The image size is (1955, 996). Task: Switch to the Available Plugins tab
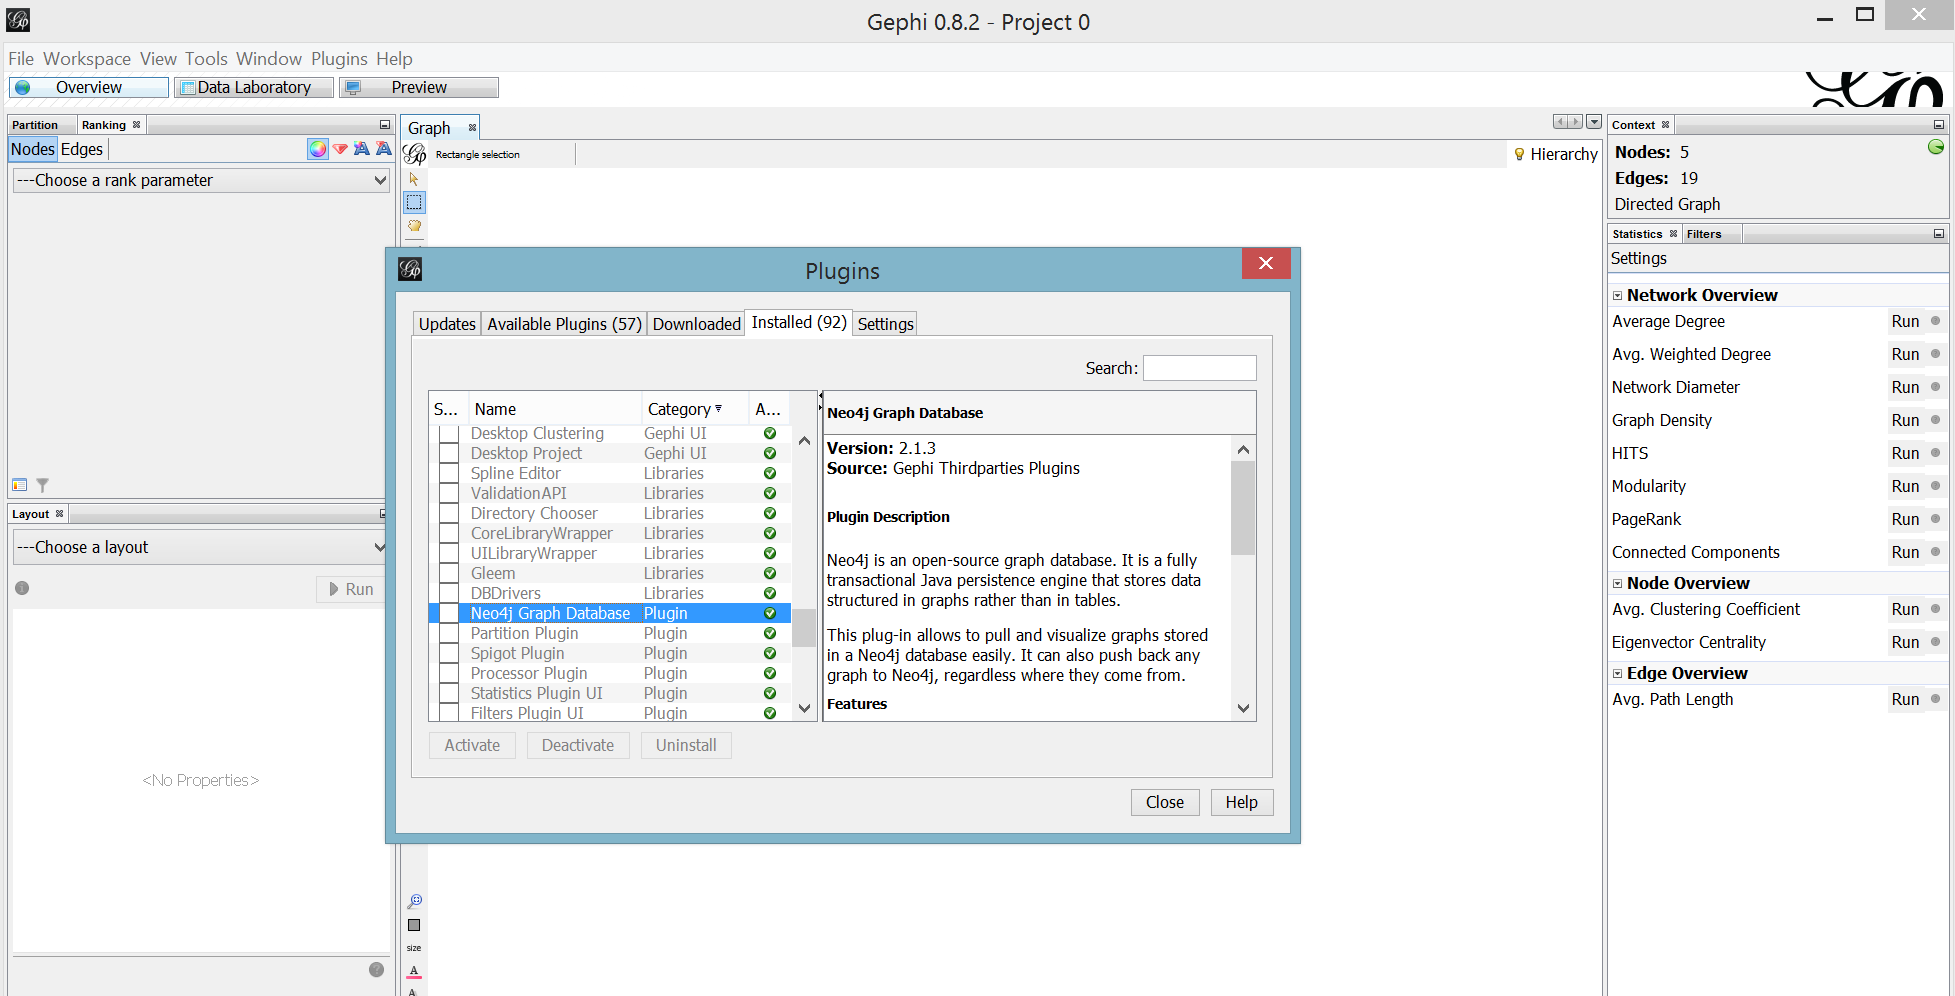[x=564, y=324]
